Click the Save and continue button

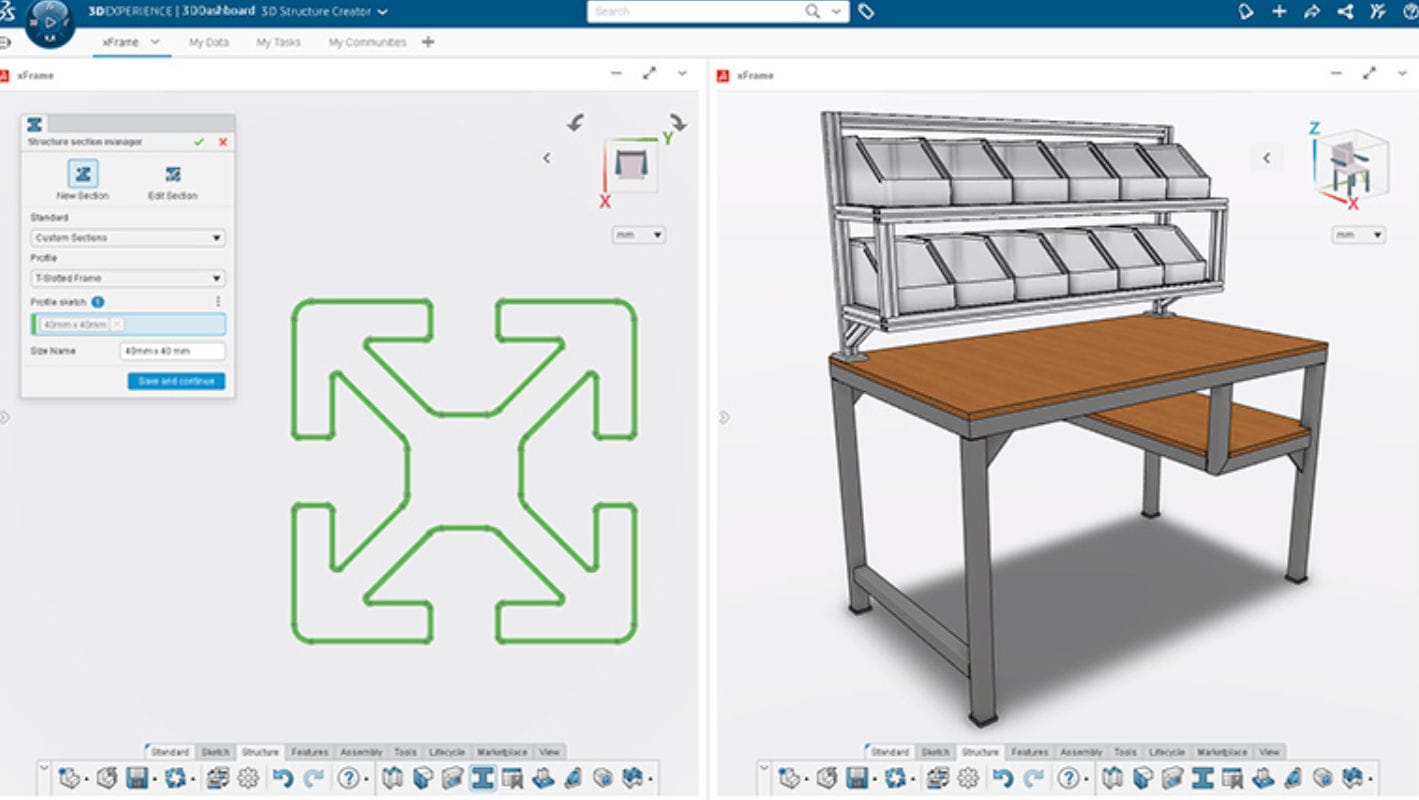(x=177, y=380)
